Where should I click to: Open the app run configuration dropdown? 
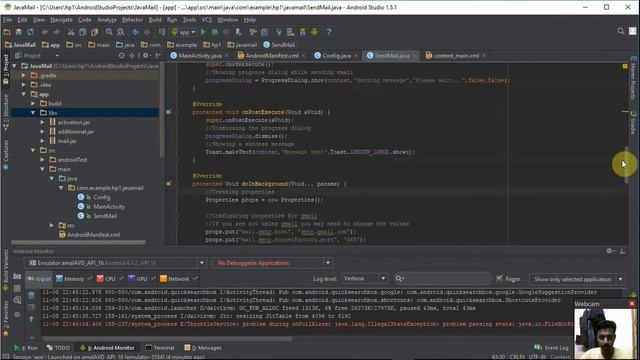(184, 32)
